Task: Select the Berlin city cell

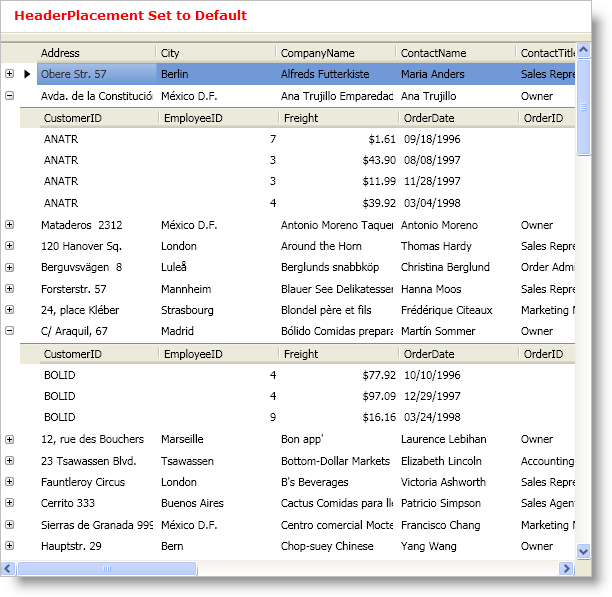Action: pos(216,74)
